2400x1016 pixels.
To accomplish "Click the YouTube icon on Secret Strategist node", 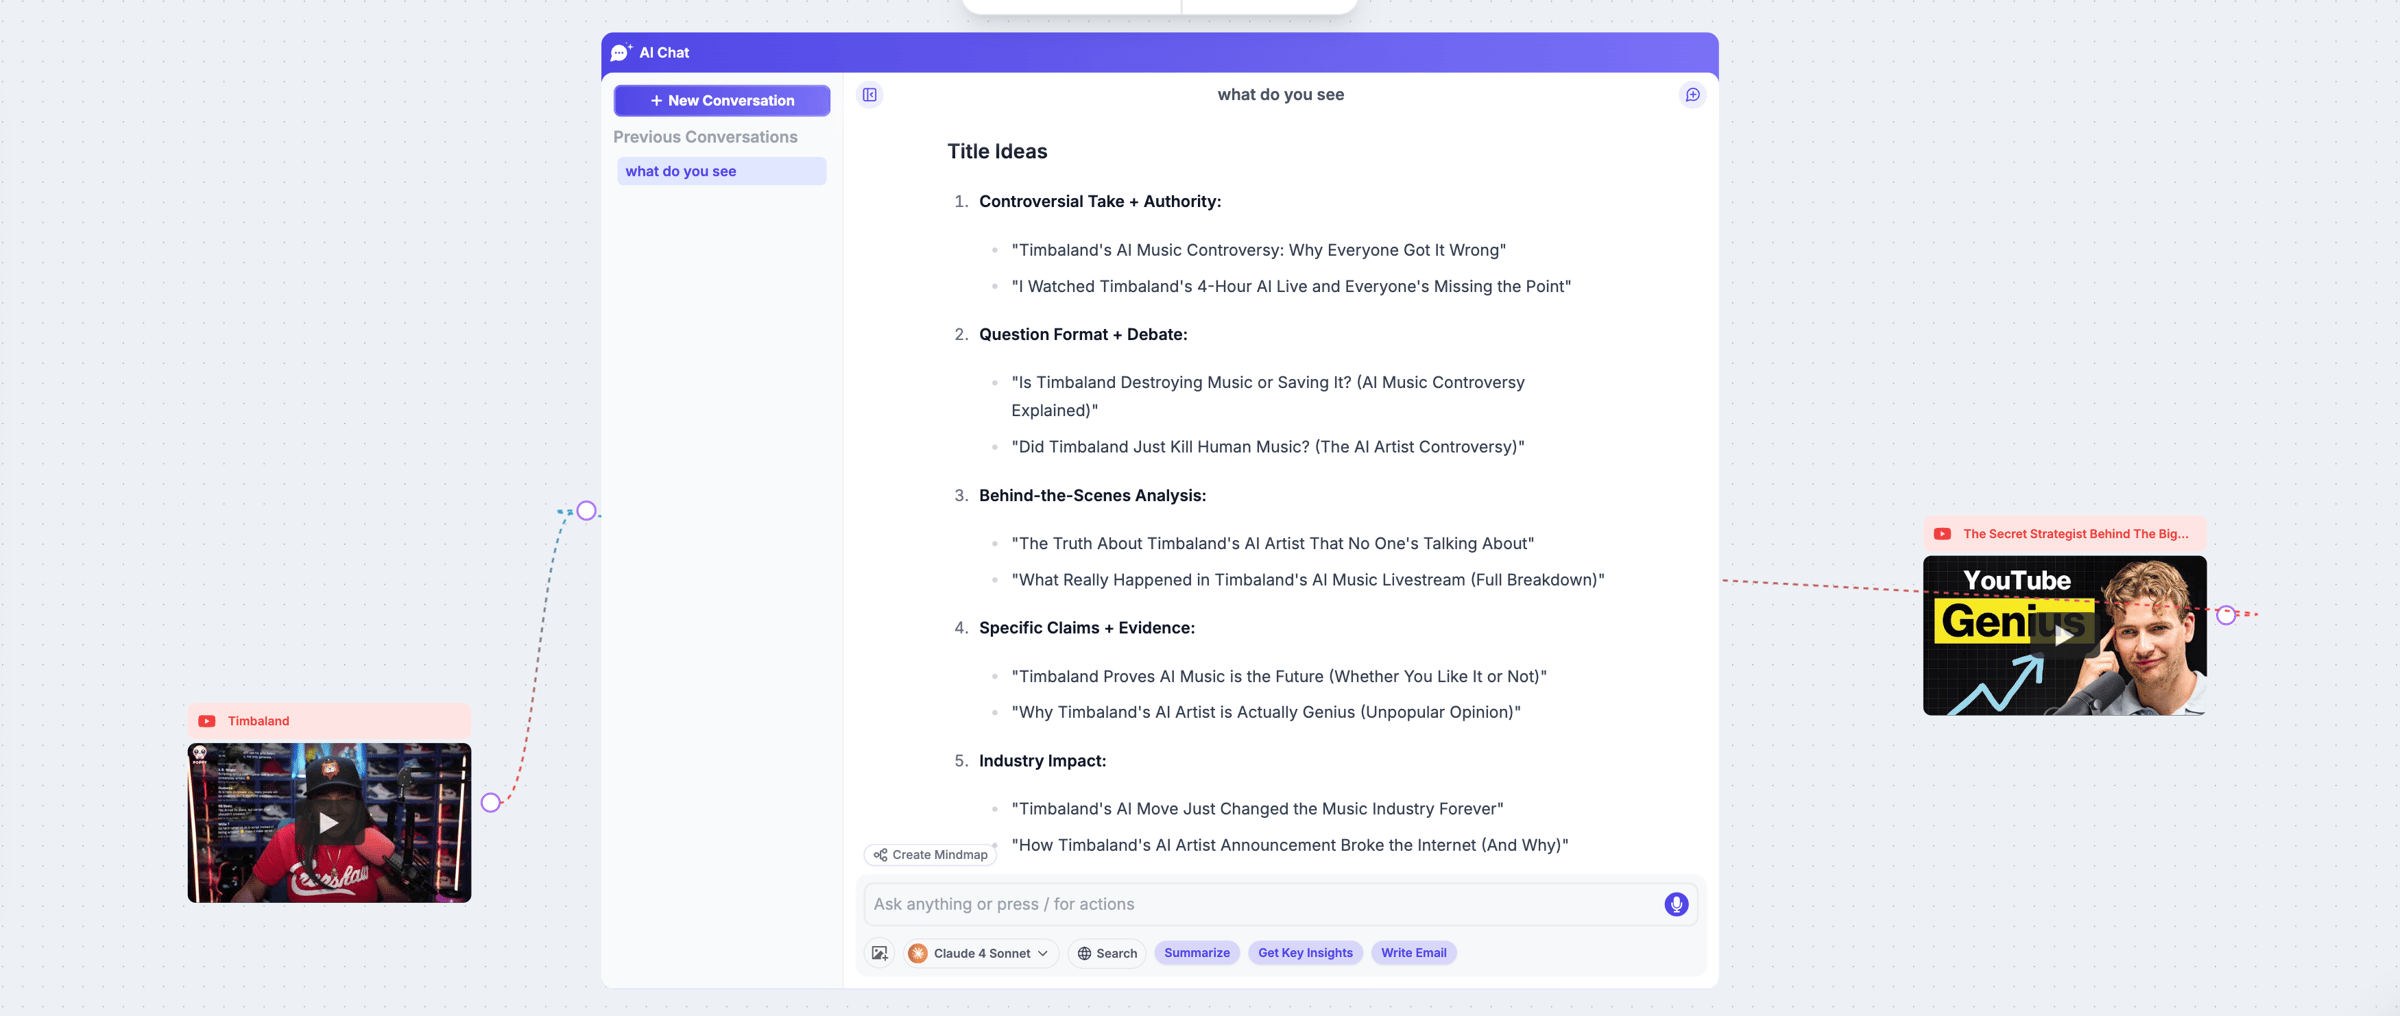I will [x=1942, y=534].
